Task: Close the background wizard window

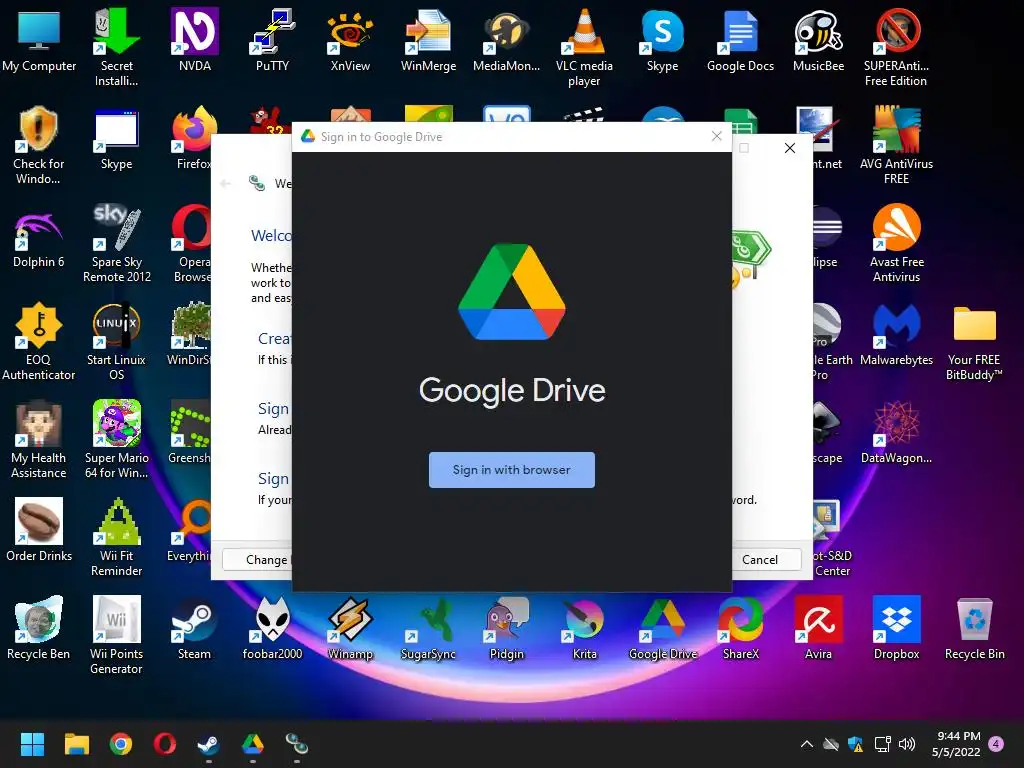Action: click(x=790, y=148)
